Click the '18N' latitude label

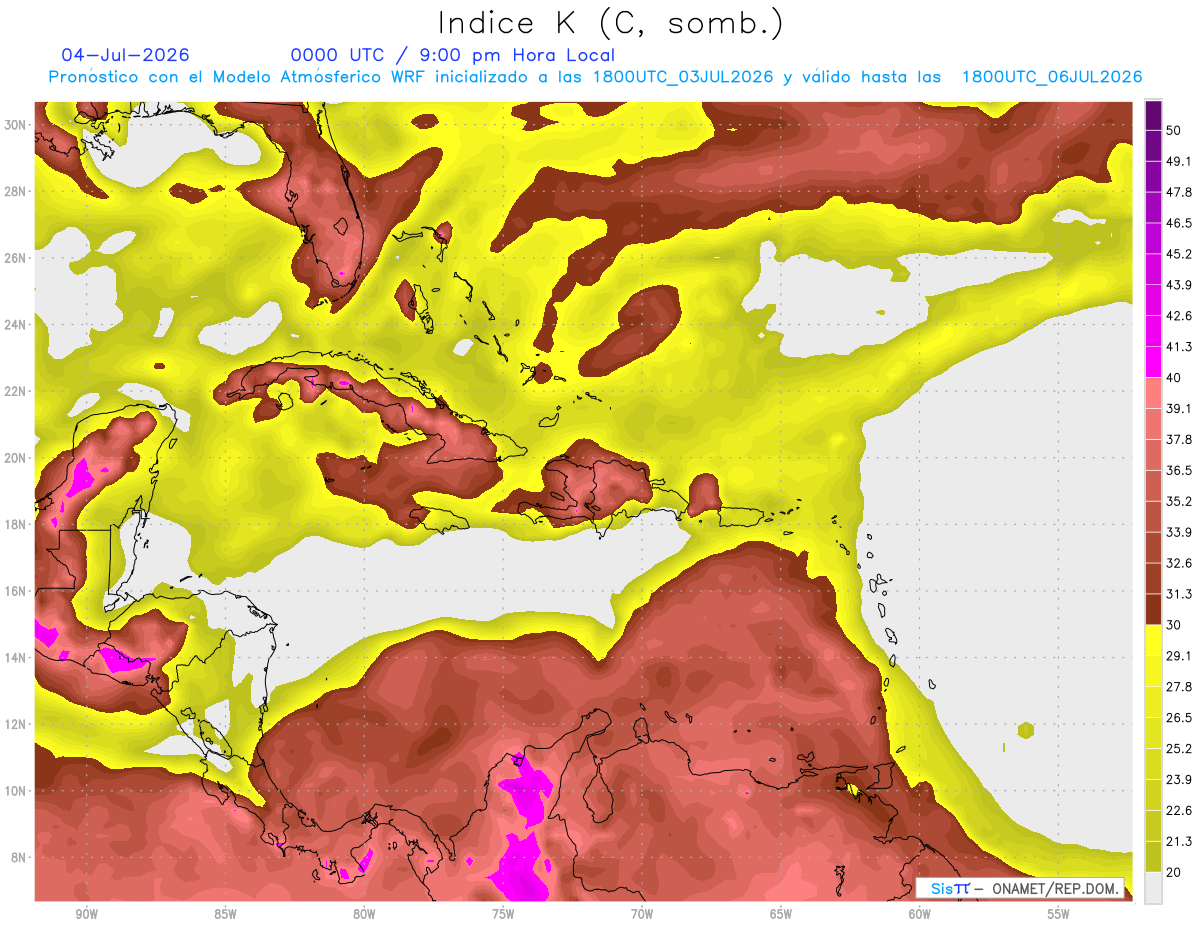pyautogui.click(x=16, y=524)
